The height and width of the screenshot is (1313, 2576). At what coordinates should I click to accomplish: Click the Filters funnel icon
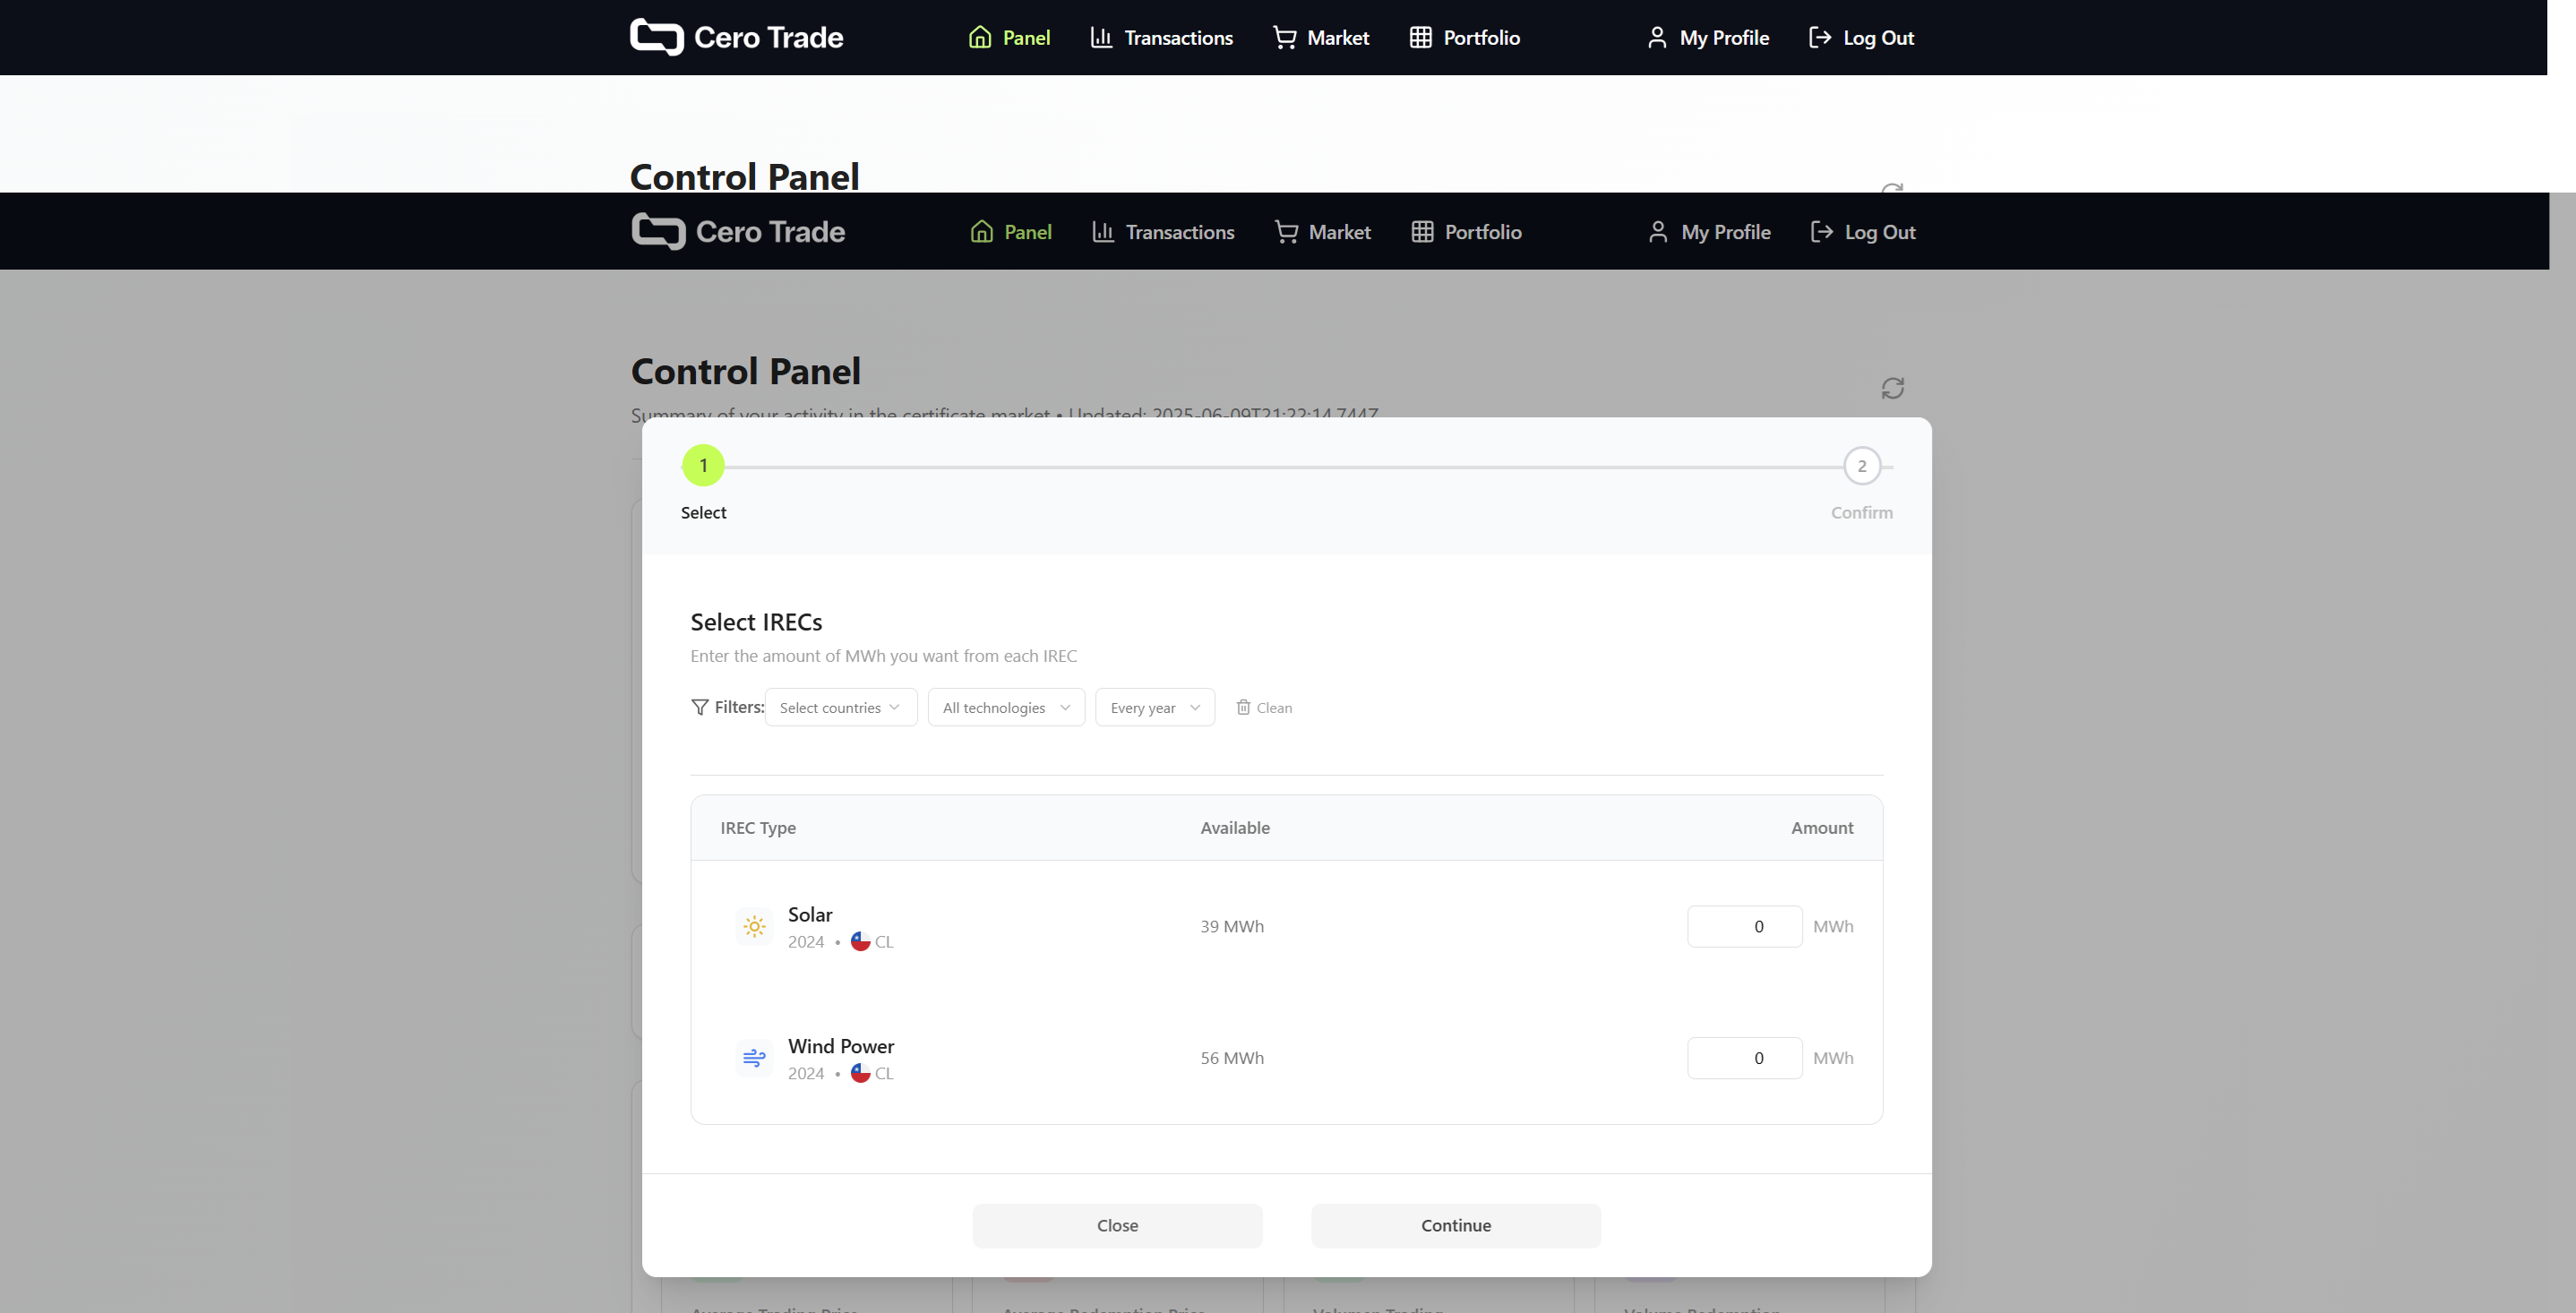(x=700, y=707)
